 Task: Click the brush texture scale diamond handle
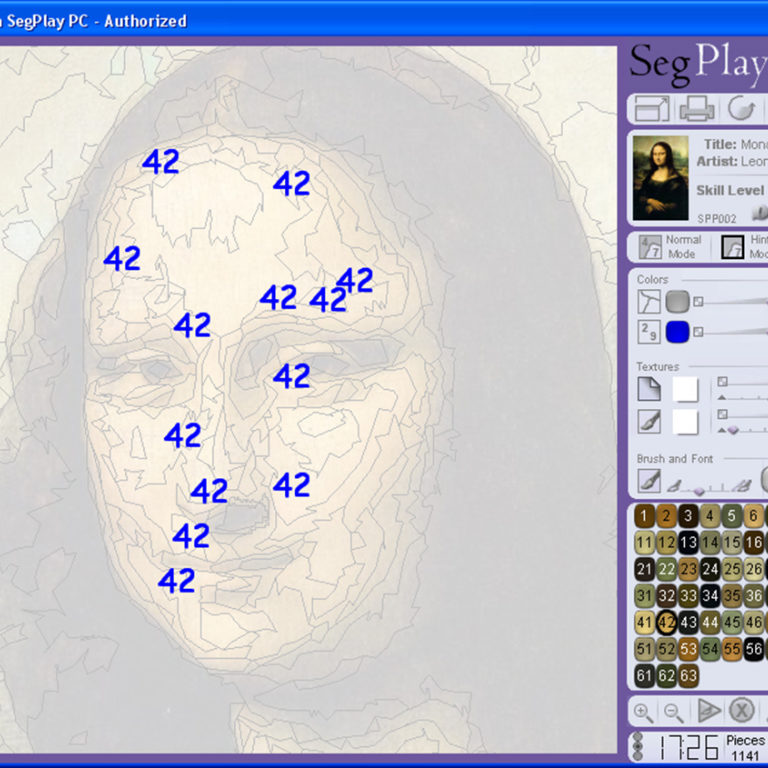tap(733, 430)
